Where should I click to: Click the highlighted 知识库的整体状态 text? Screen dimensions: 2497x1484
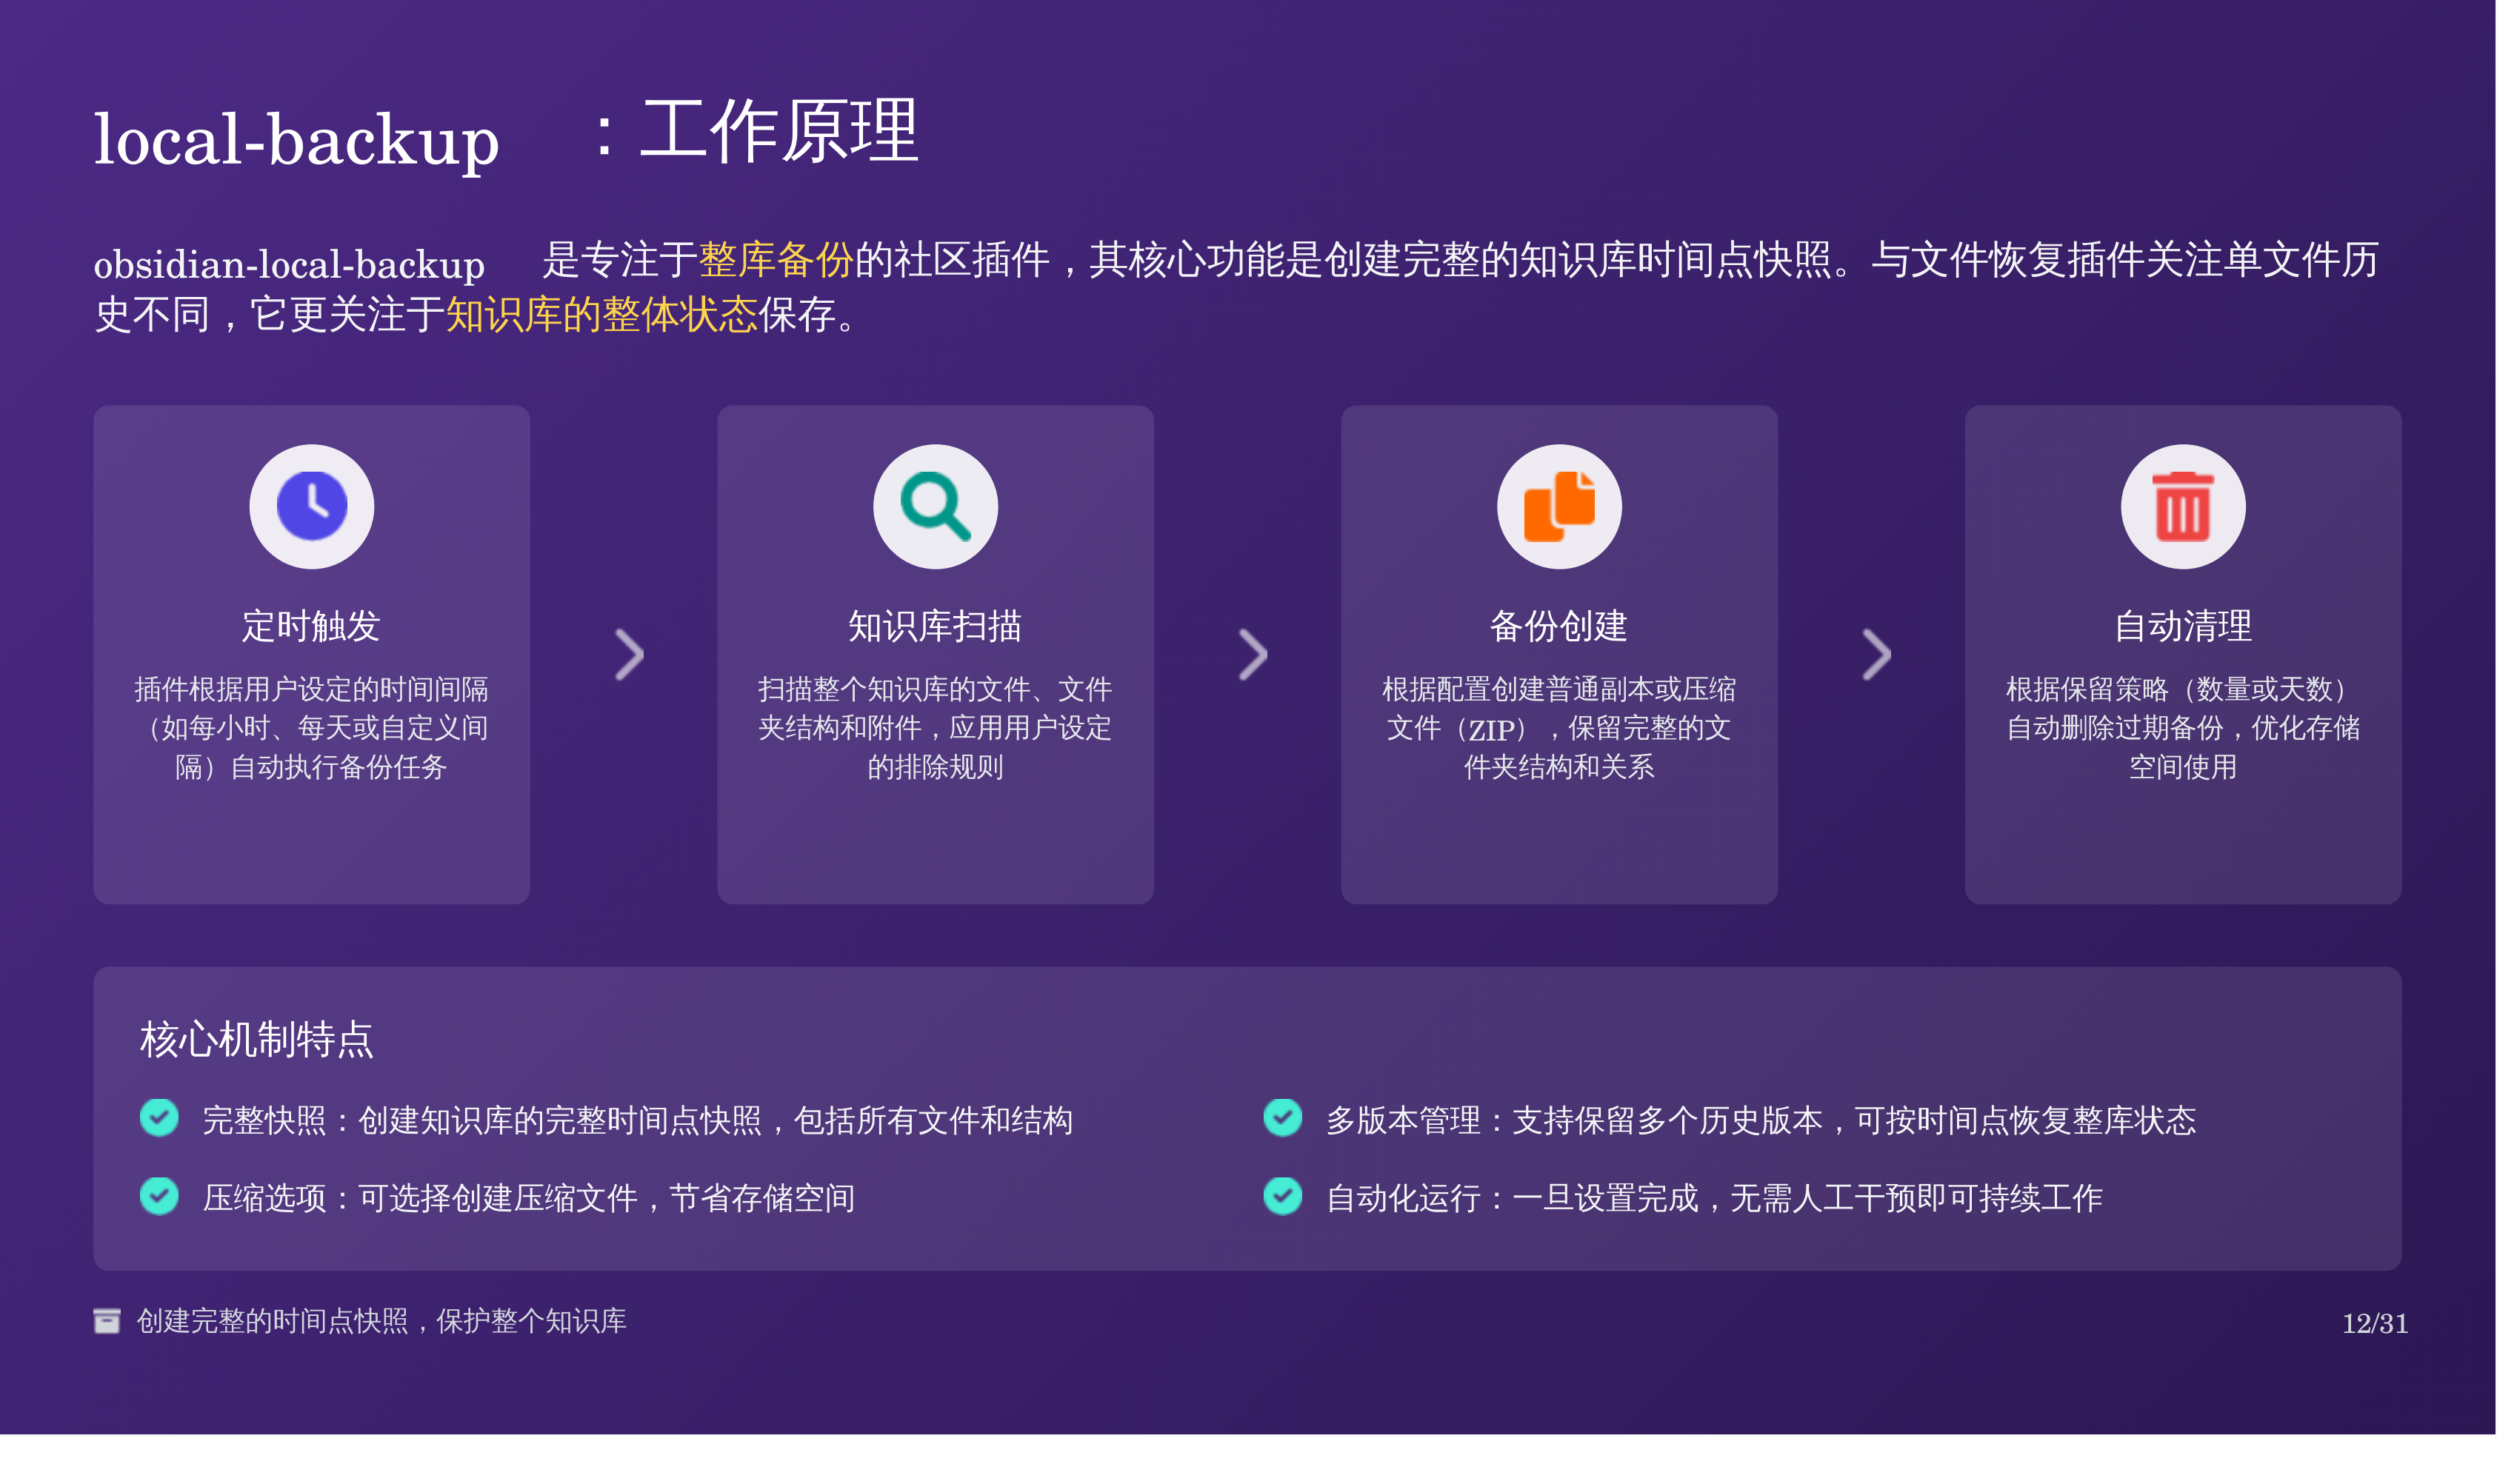pyautogui.click(x=601, y=315)
